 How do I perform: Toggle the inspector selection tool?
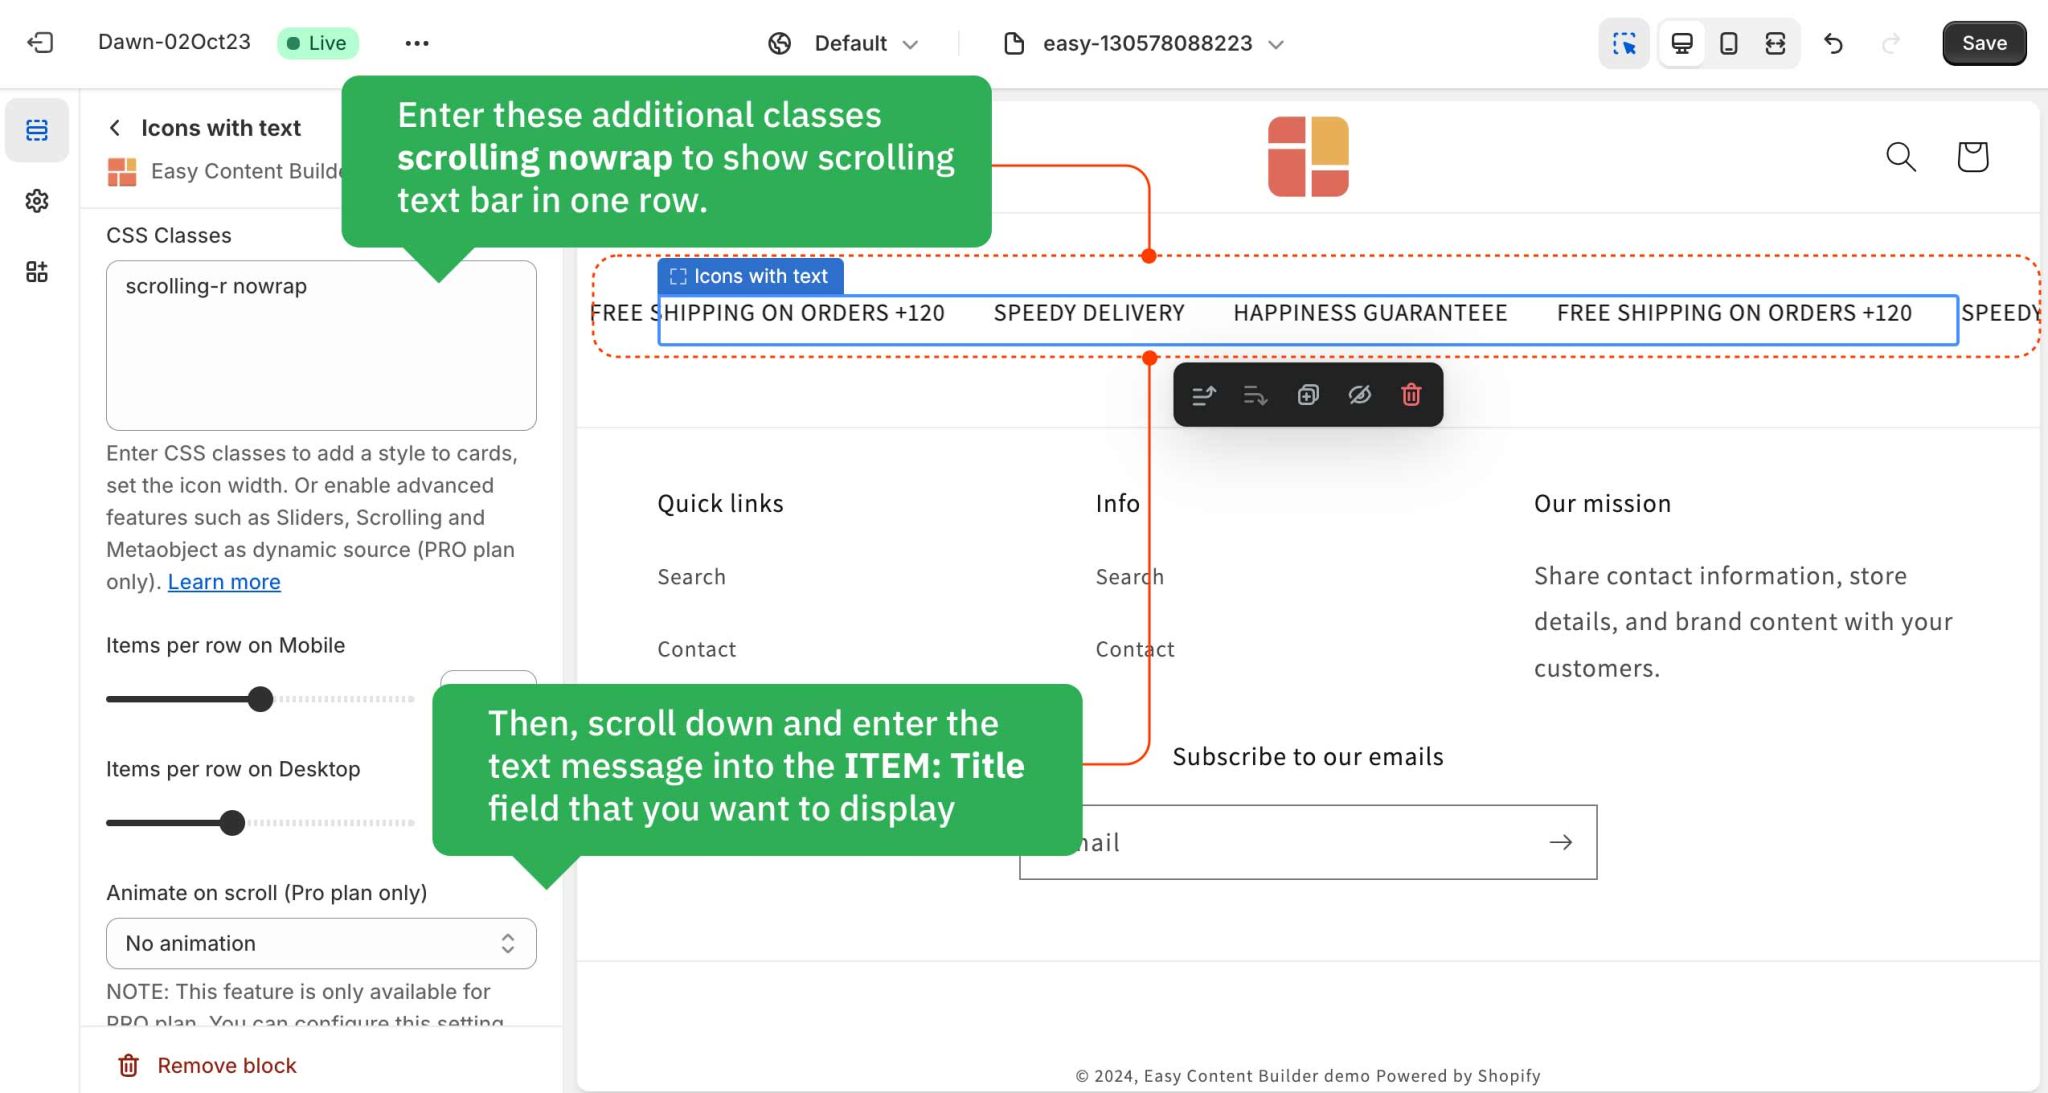[1624, 43]
